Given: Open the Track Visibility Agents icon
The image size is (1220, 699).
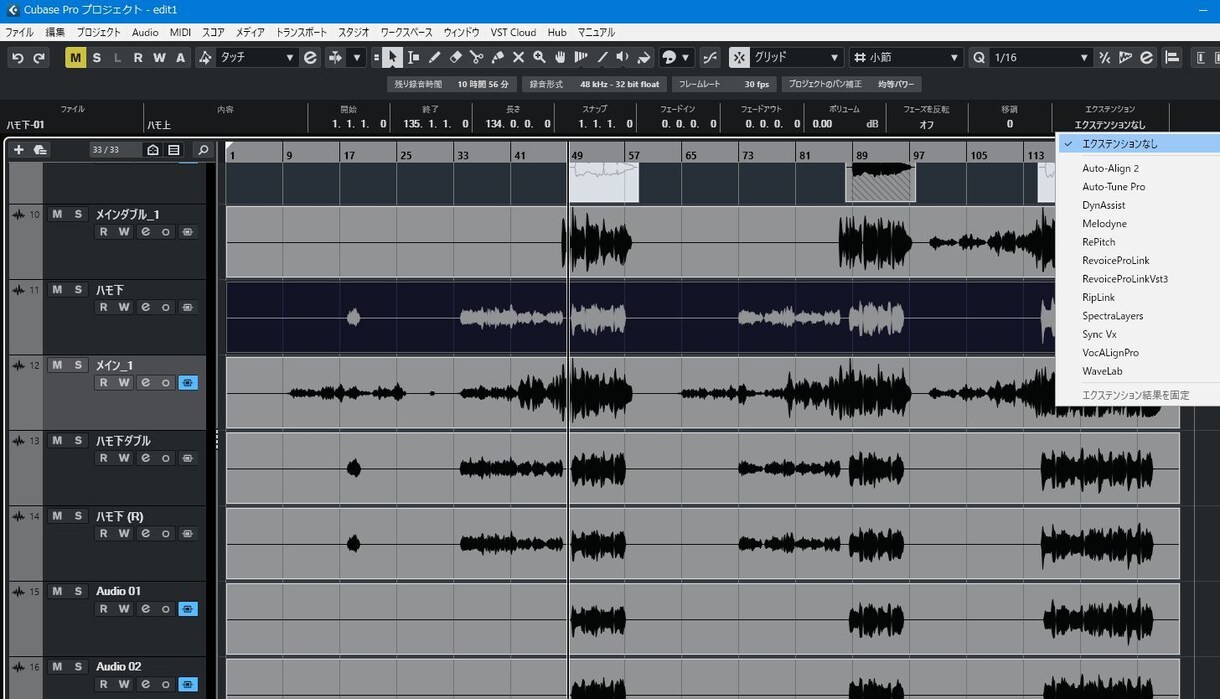Looking at the screenshot, I should pos(153,150).
